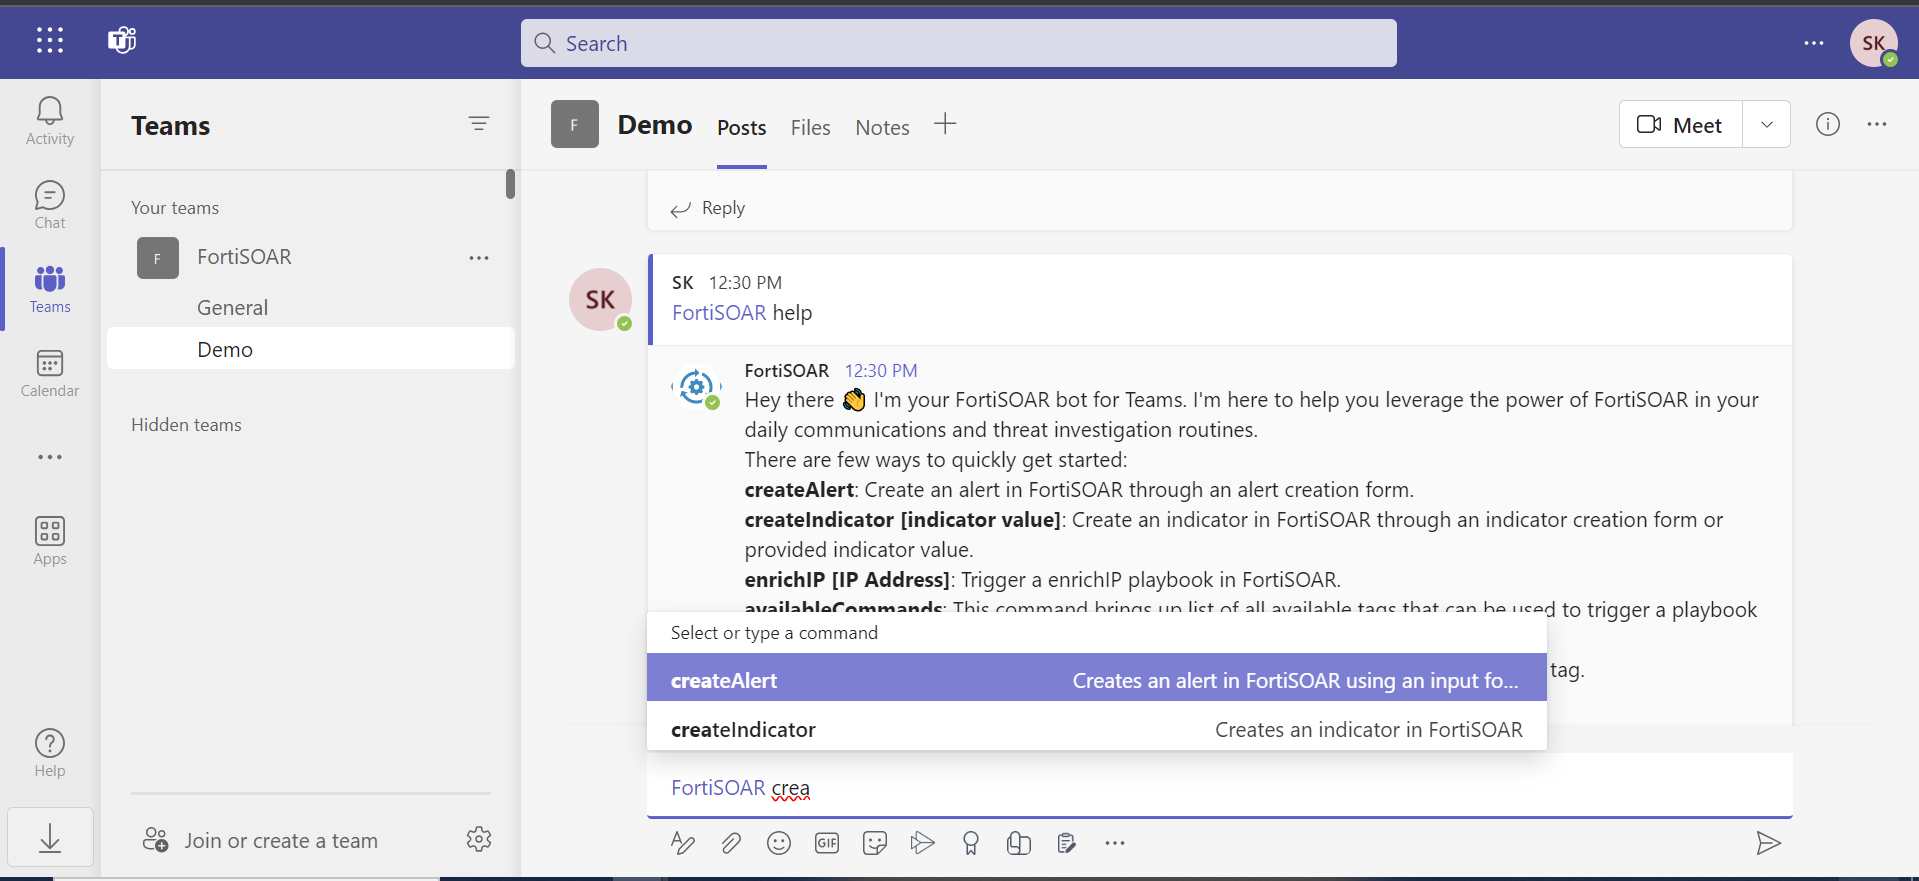
Task: Select the createAlert command suggestion
Action: (1096, 680)
